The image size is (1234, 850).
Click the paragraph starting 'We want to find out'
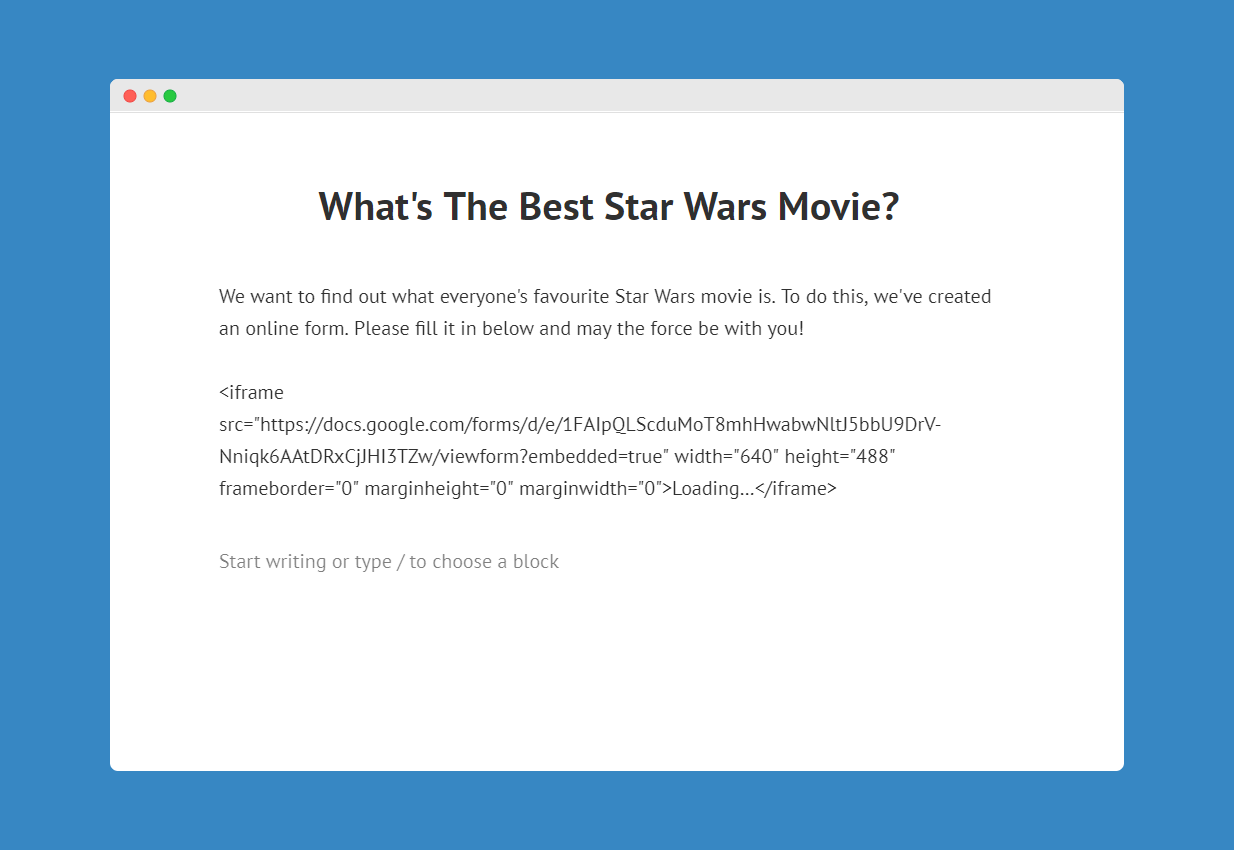pyautogui.click(x=605, y=312)
